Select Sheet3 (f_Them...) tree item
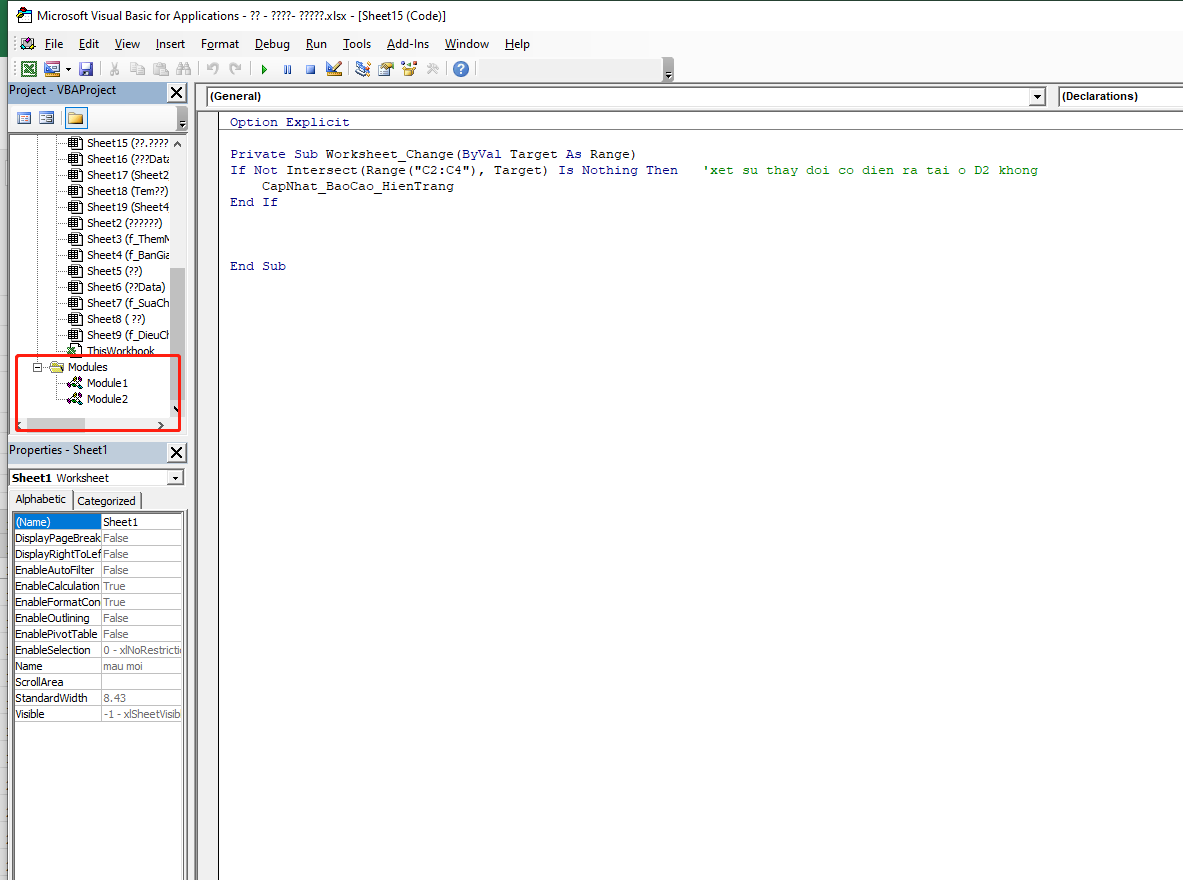This screenshot has width=1183, height=880. point(128,239)
